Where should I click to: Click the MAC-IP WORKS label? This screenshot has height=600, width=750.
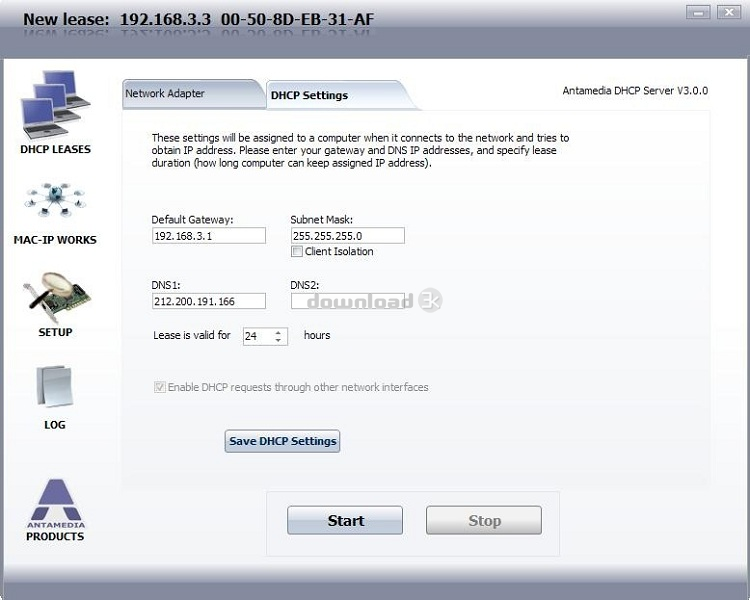click(55, 240)
